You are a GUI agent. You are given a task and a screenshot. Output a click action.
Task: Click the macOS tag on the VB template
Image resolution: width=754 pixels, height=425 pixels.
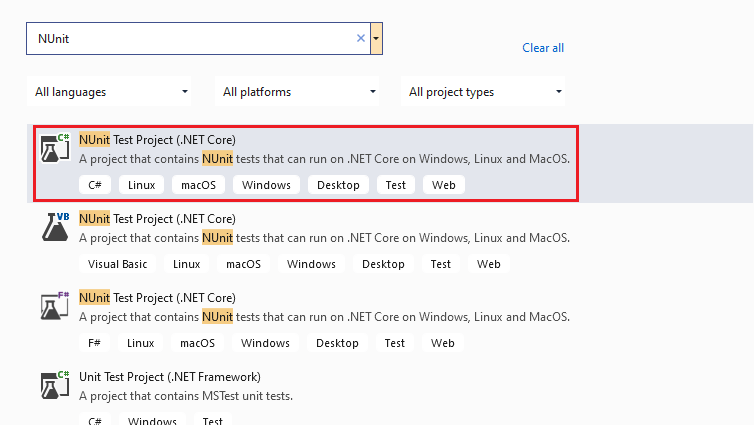pyautogui.click(x=243, y=264)
